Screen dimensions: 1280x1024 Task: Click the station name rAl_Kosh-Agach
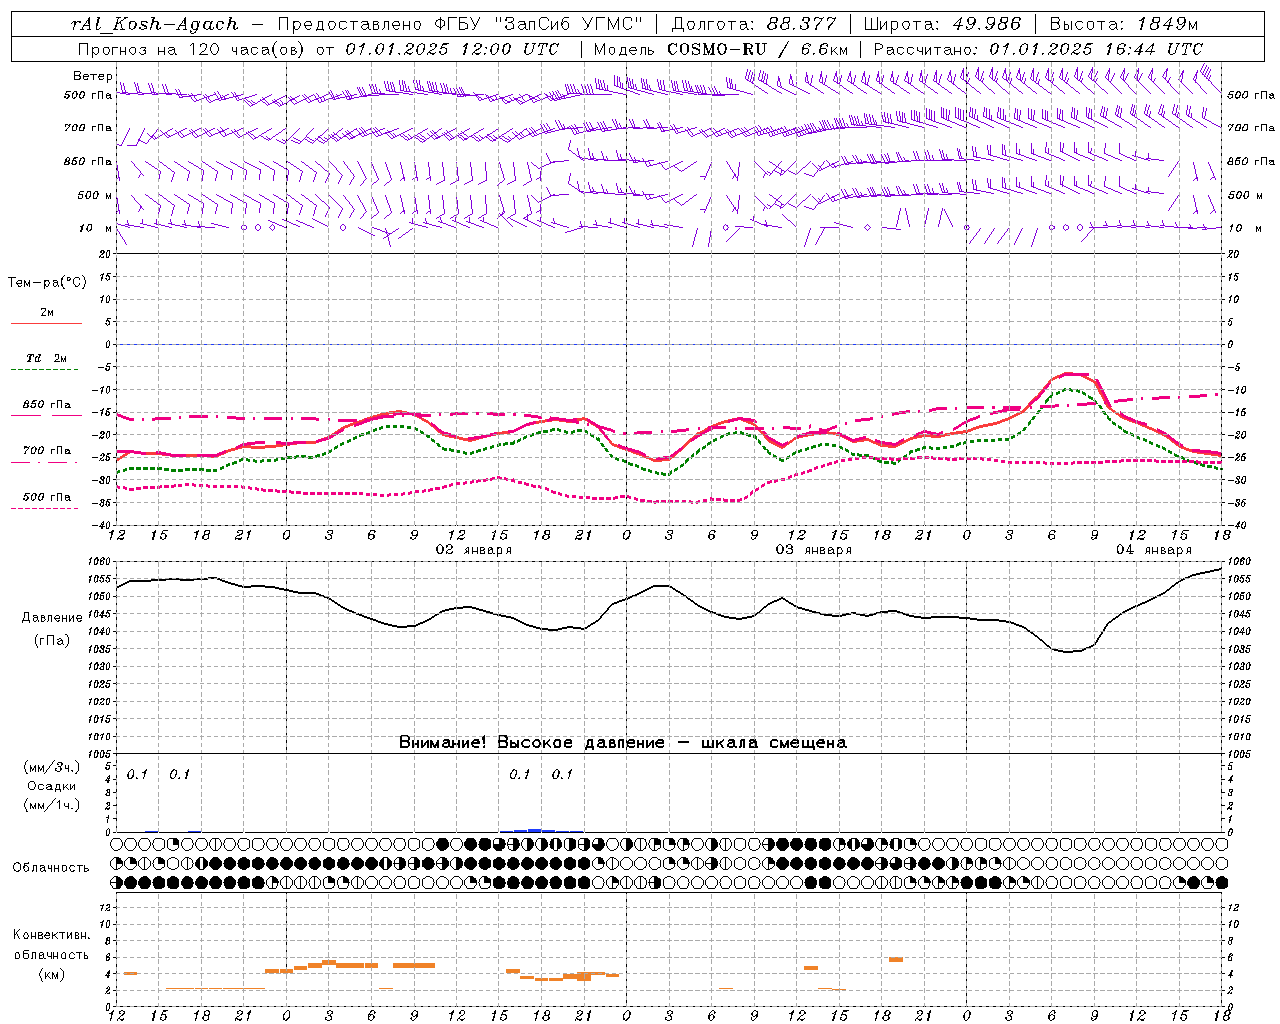155,24
